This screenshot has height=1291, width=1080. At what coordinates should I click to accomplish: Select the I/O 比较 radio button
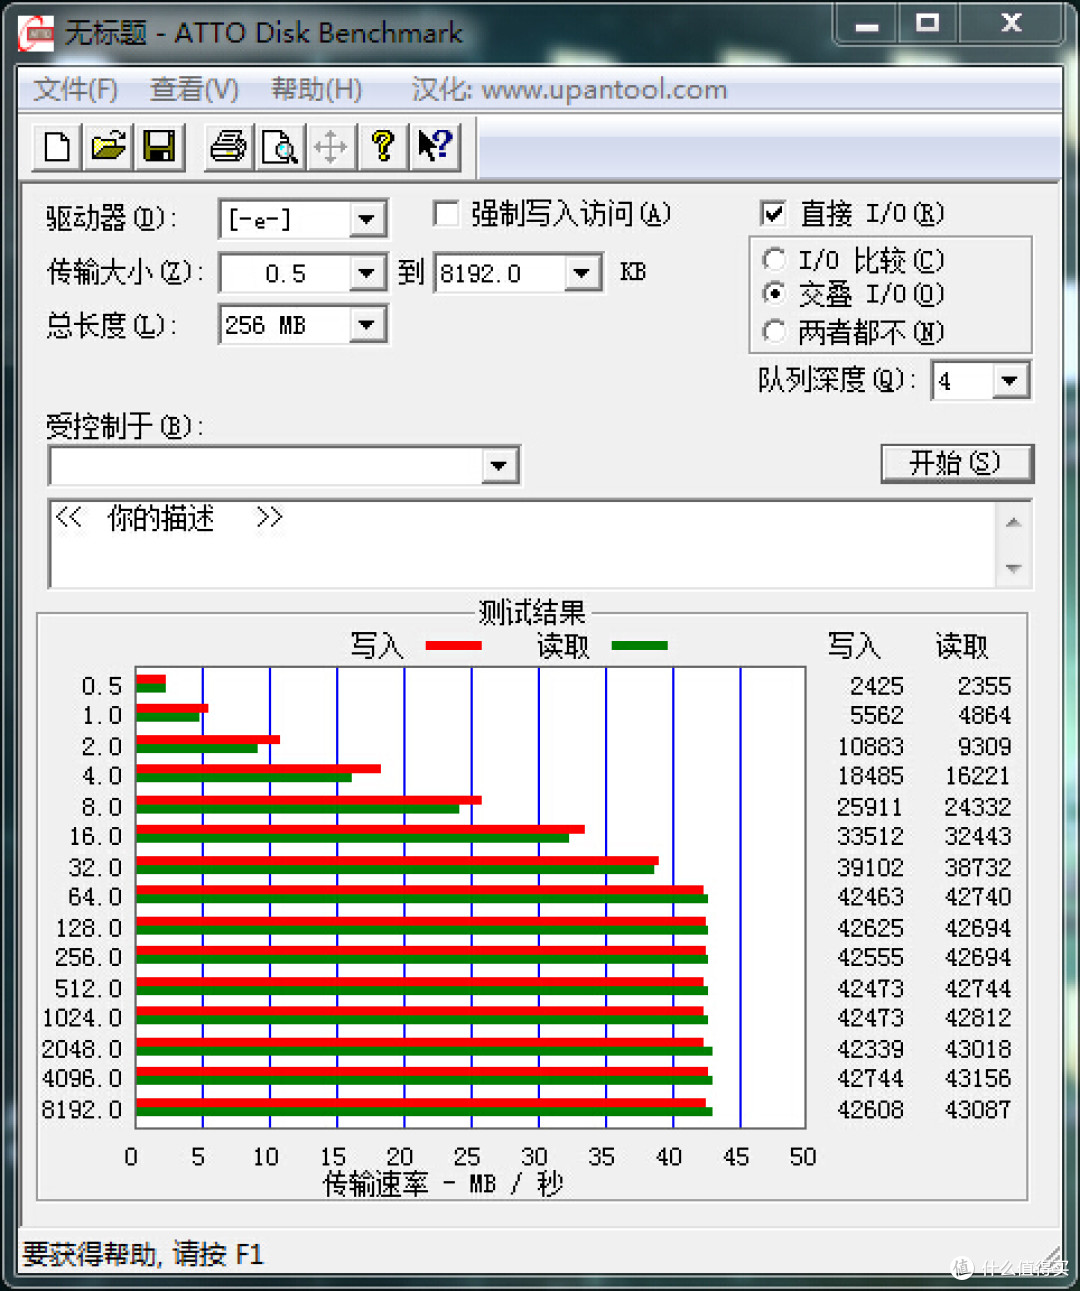pyautogui.click(x=774, y=260)
